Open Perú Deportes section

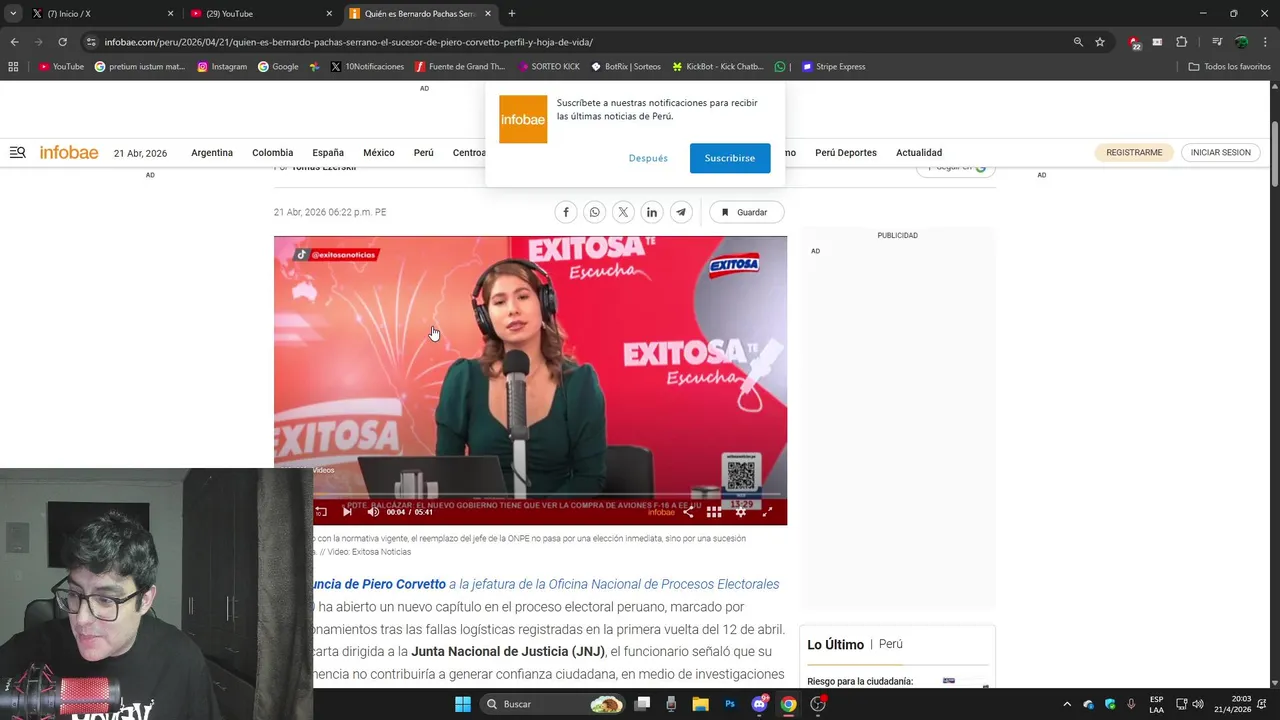pyautogui.click(x=846, y=153)
